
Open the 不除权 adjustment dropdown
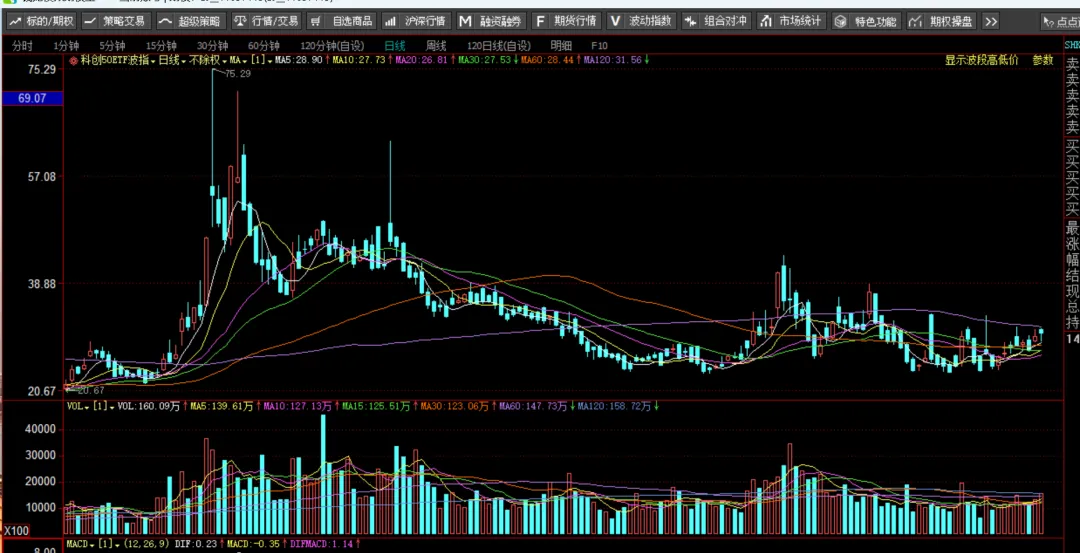point(208,61)
